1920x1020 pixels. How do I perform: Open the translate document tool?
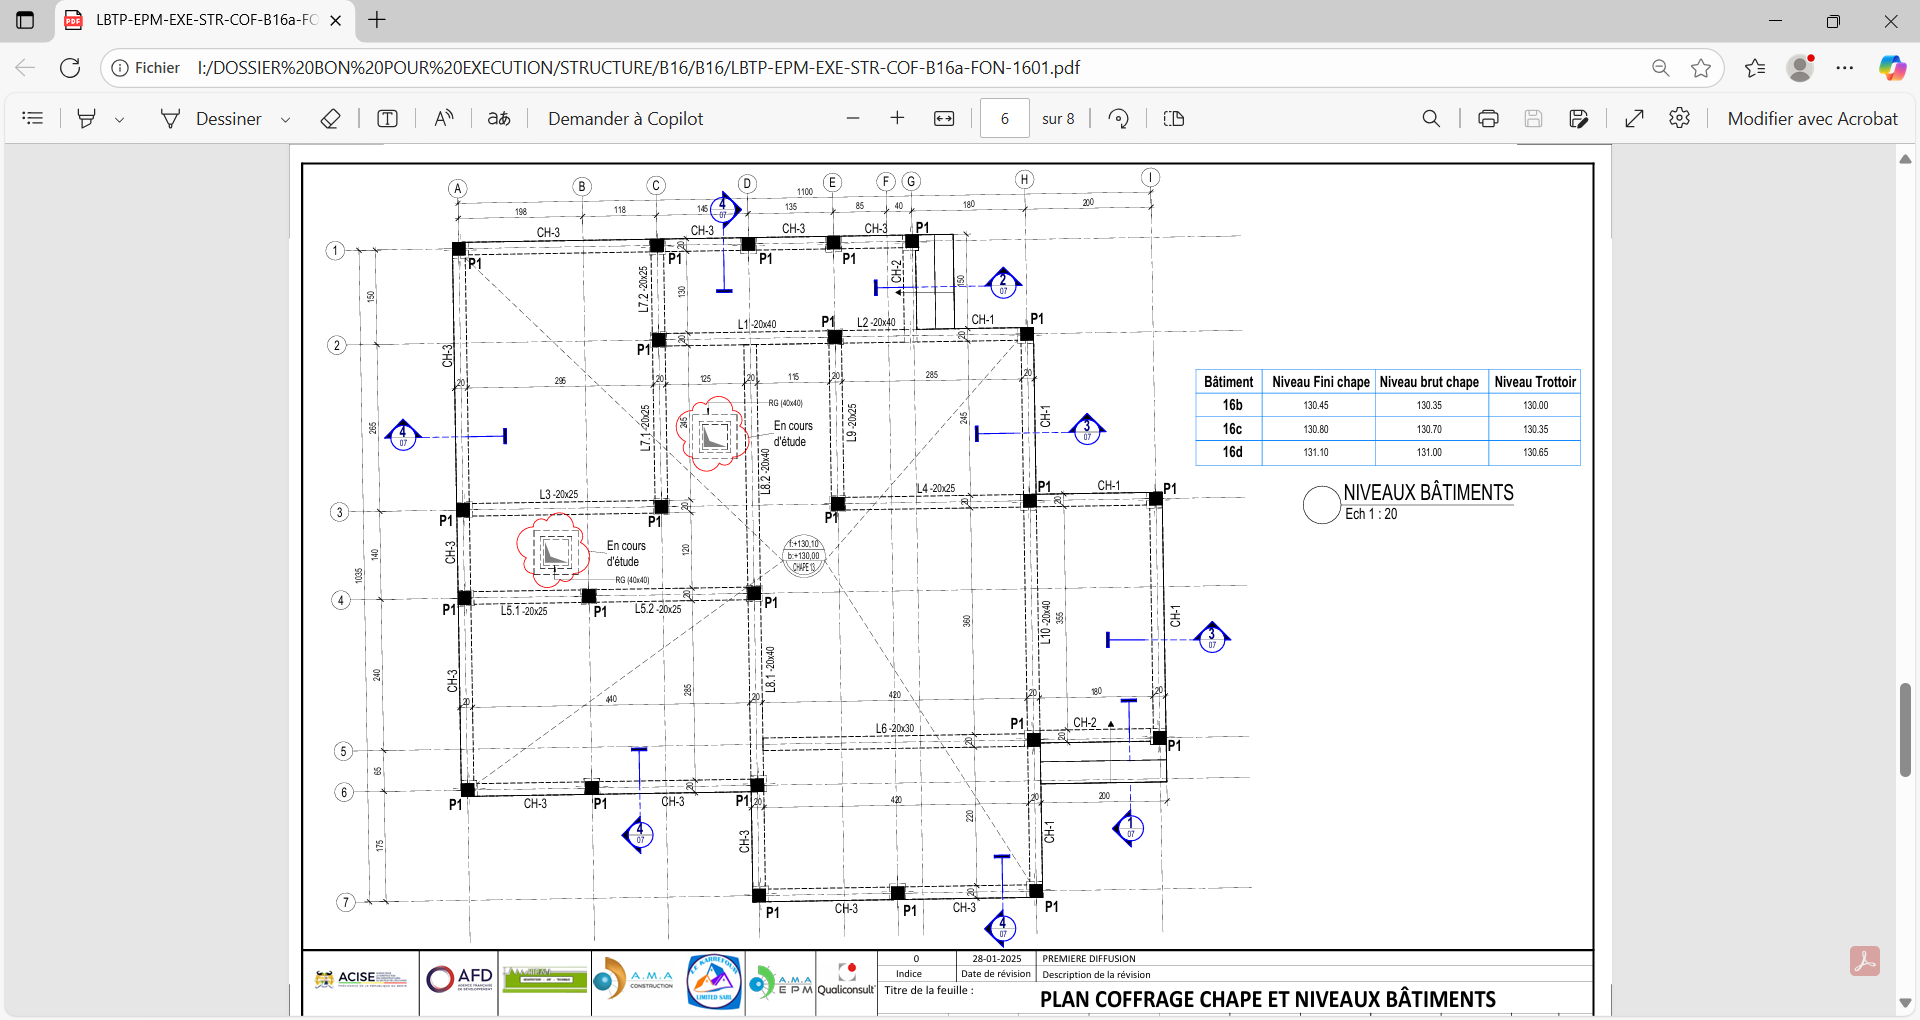498,119
